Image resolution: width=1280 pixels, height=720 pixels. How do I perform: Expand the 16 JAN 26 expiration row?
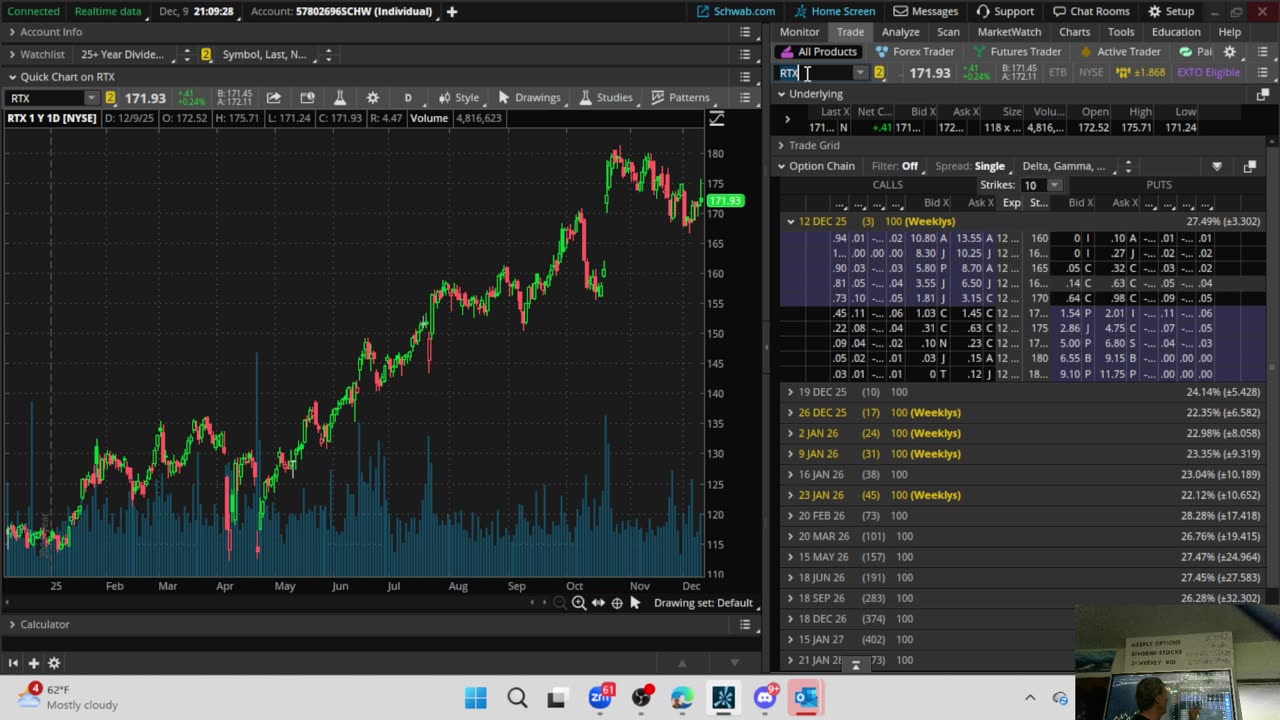pos(790,474)
